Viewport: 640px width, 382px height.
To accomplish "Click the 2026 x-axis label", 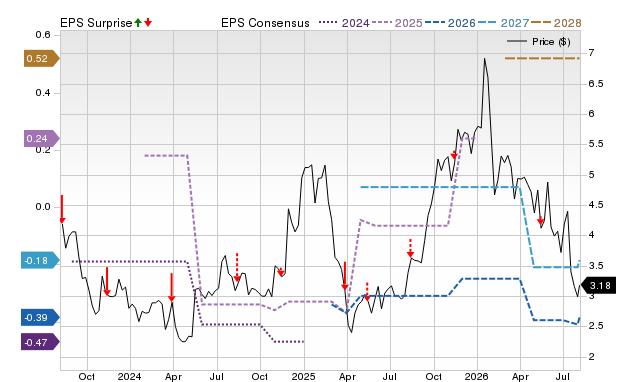I will coord(477,376).
